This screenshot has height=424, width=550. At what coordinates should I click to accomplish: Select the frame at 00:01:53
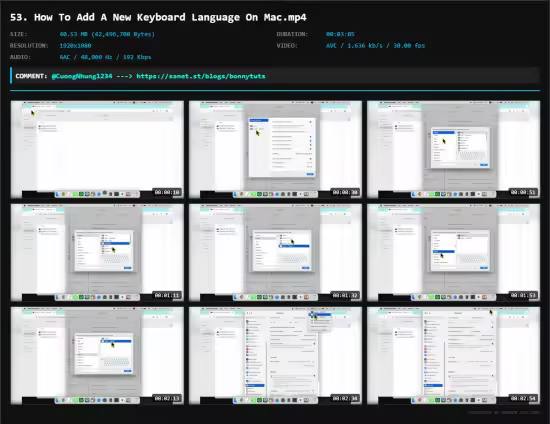tap(454, 253)
